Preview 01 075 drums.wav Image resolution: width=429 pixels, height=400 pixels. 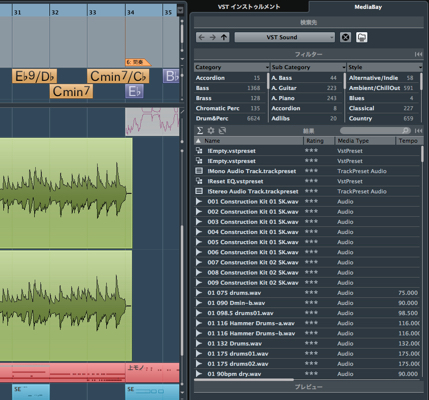pyautogui.click(x=199, y=293)
